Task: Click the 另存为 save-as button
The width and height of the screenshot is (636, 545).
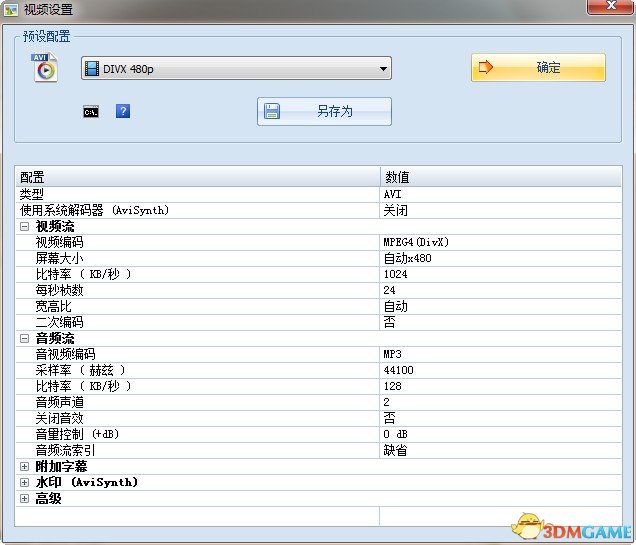Action: point(324,111)
